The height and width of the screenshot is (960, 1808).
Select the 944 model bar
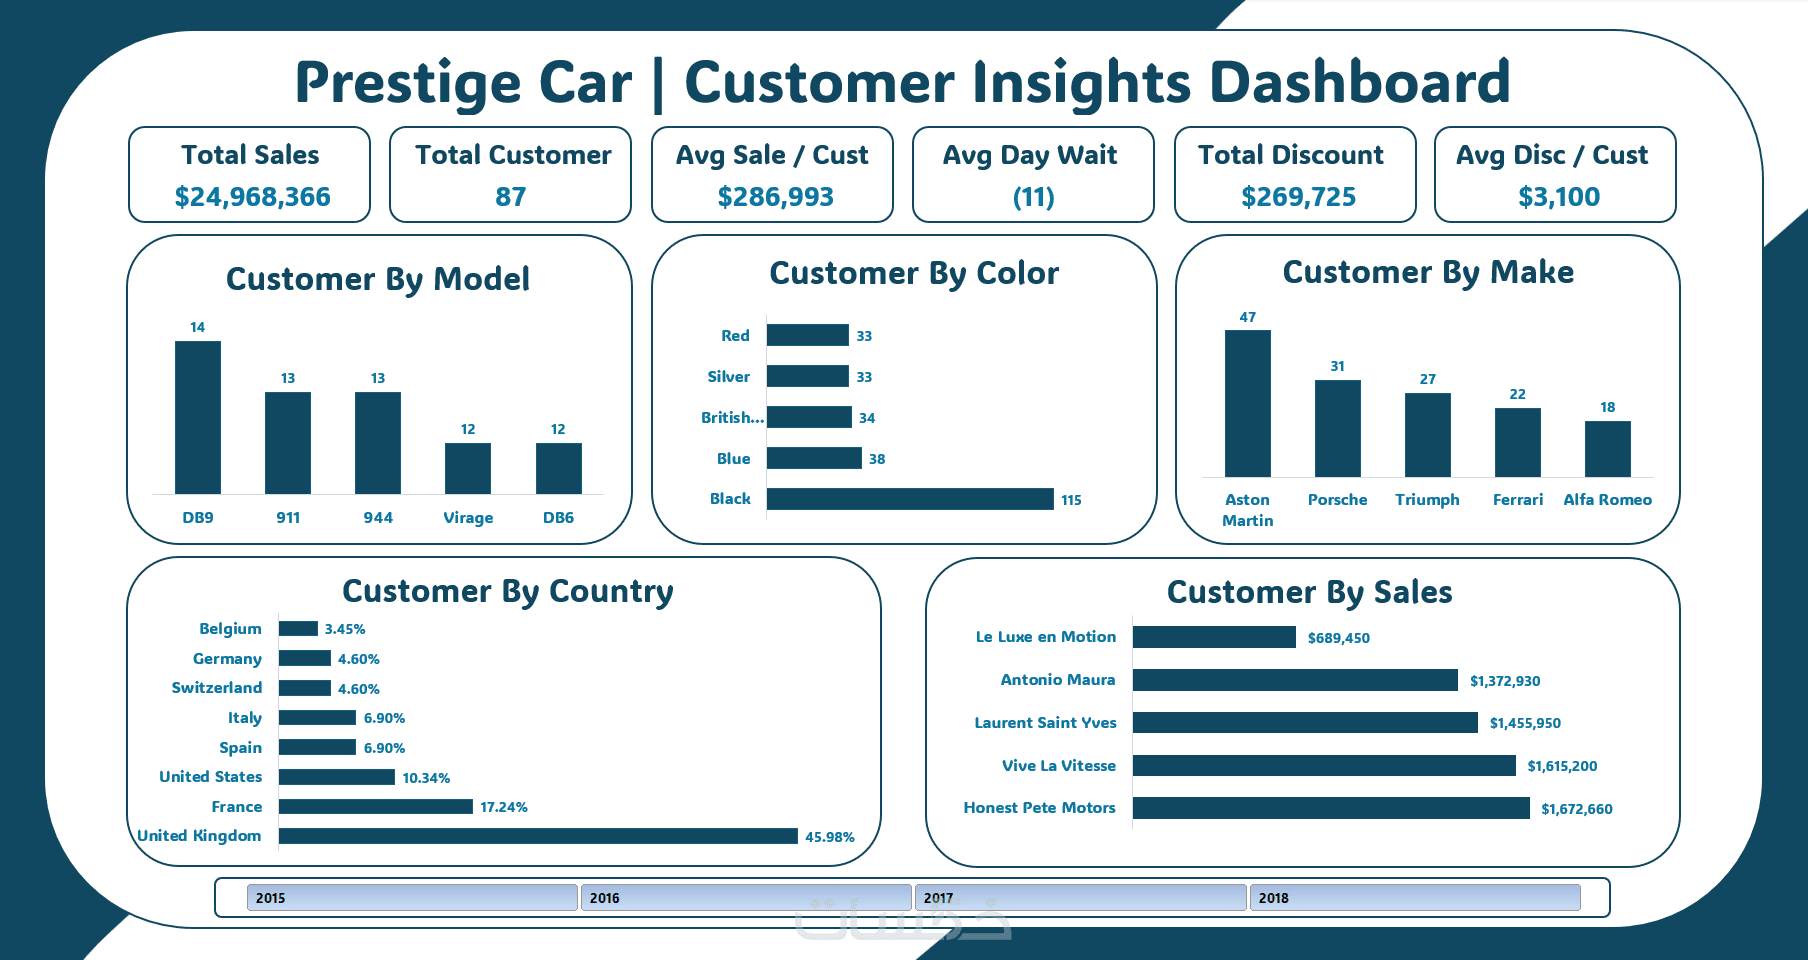378,443
